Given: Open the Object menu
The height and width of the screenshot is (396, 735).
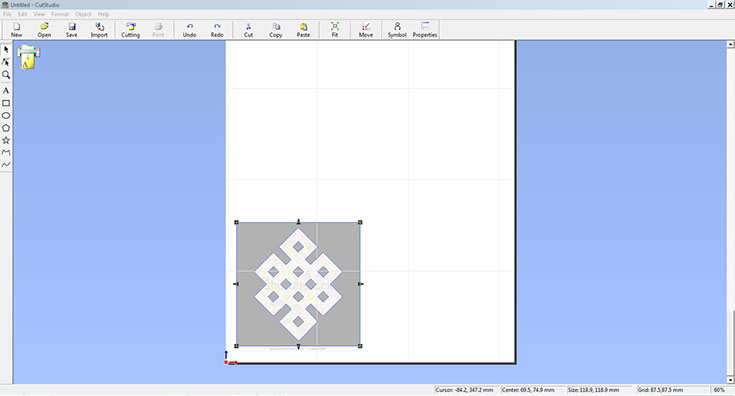Looking at the screenshot, I should click(83, 14).
